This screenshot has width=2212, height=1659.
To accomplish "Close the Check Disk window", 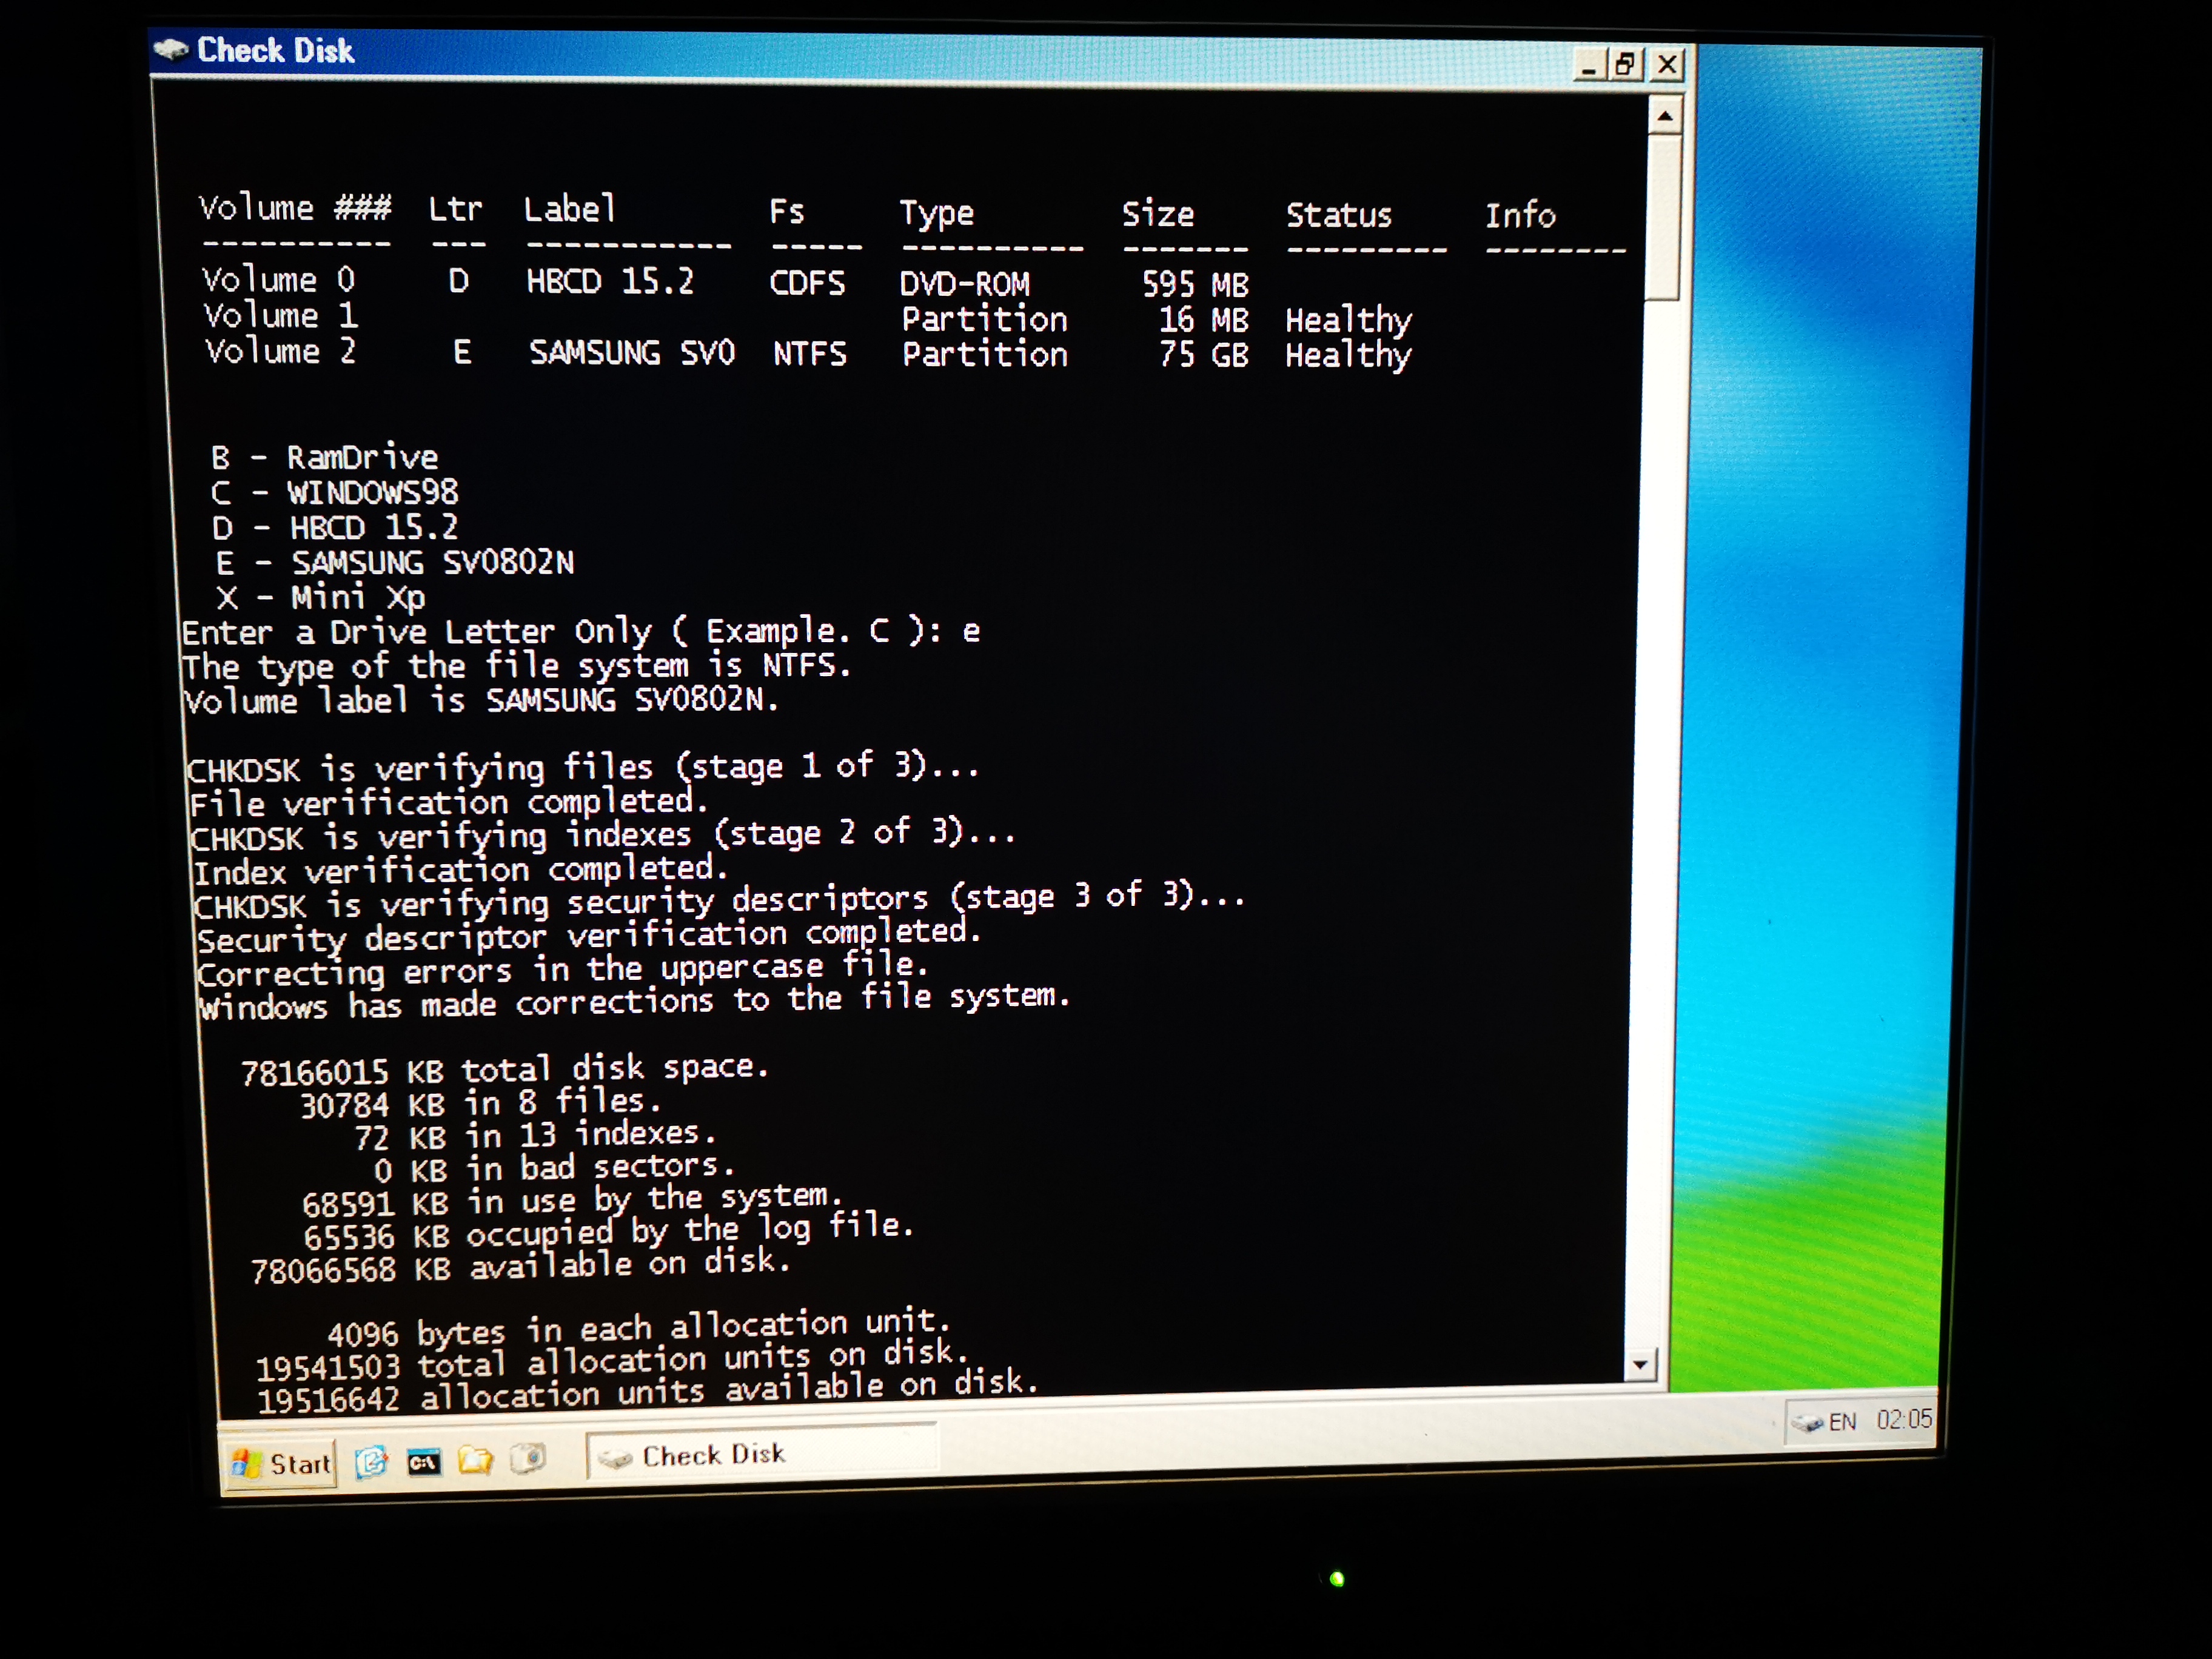I will (x=1667, y=66).
